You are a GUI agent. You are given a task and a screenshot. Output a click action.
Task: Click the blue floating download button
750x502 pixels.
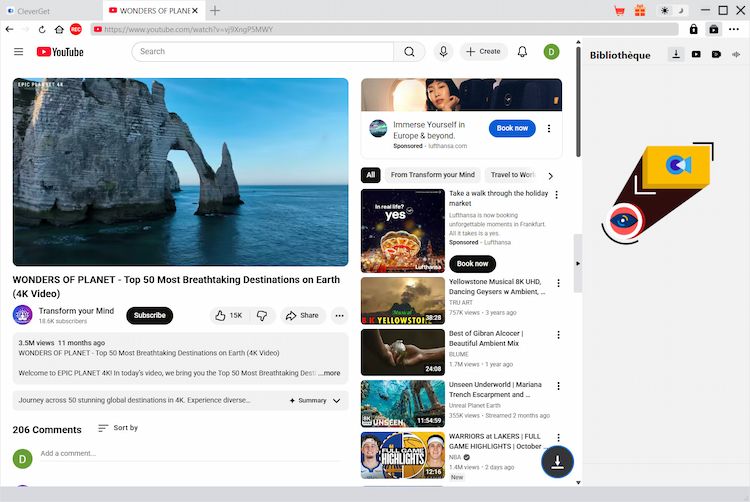(x=558, y=461)
